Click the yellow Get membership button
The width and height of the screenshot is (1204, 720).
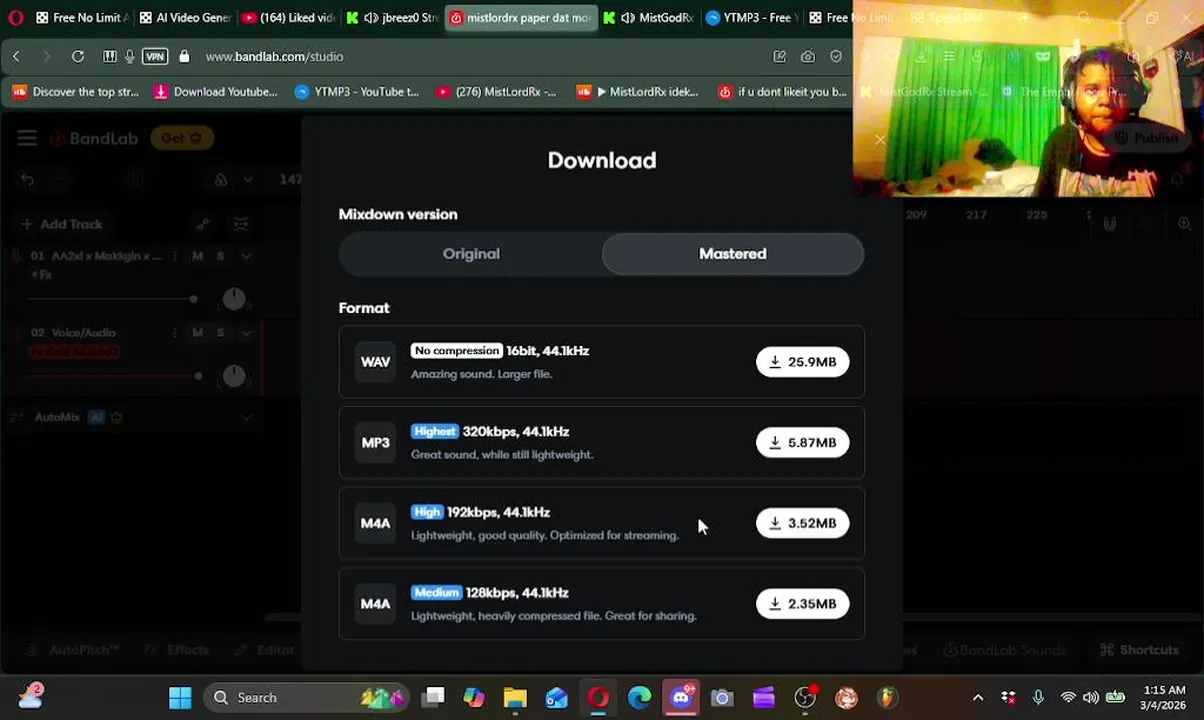181,138
